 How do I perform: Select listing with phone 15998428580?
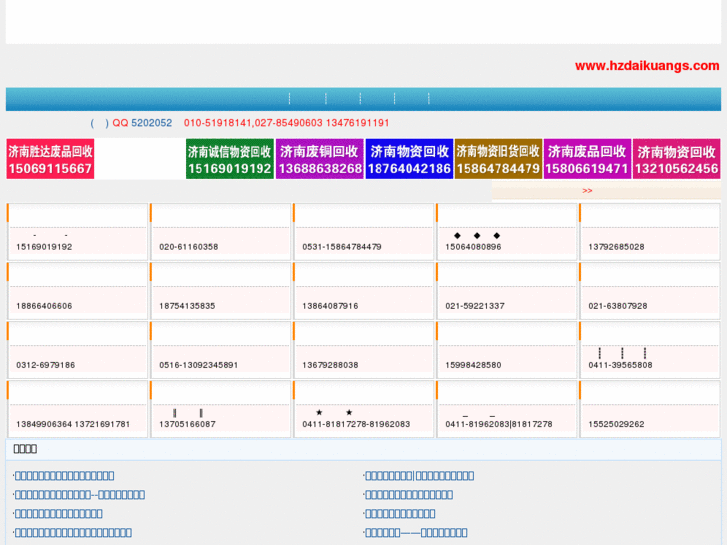pyautogui.click(x=507, y=350)
